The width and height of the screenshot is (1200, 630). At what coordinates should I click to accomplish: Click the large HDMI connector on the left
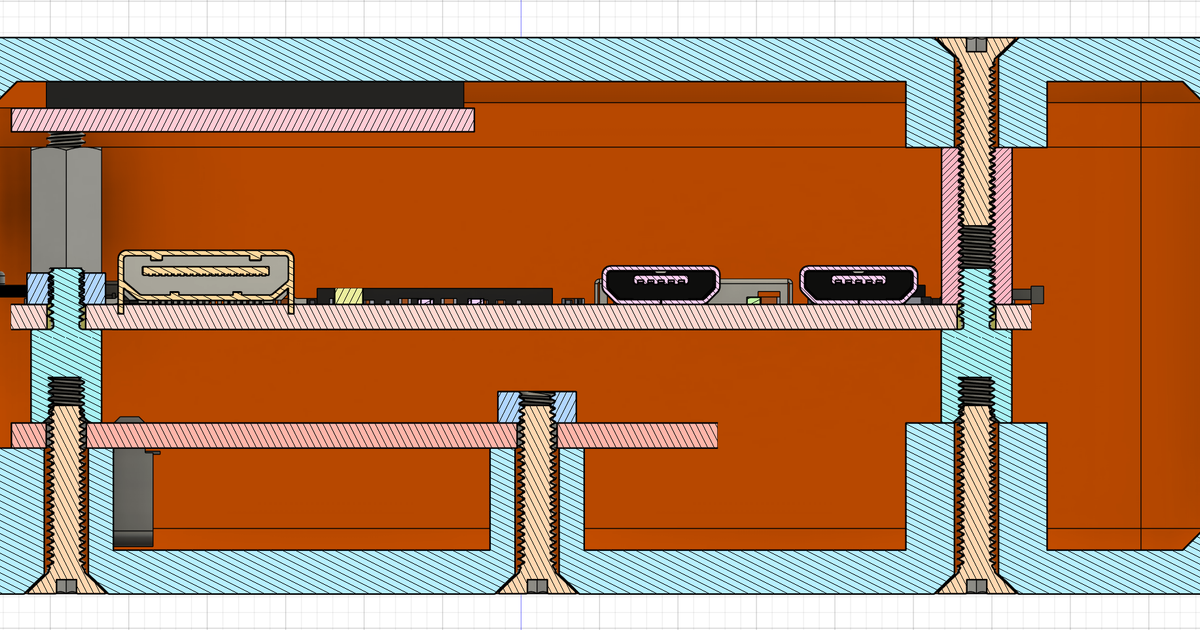(x=206, y=276)
